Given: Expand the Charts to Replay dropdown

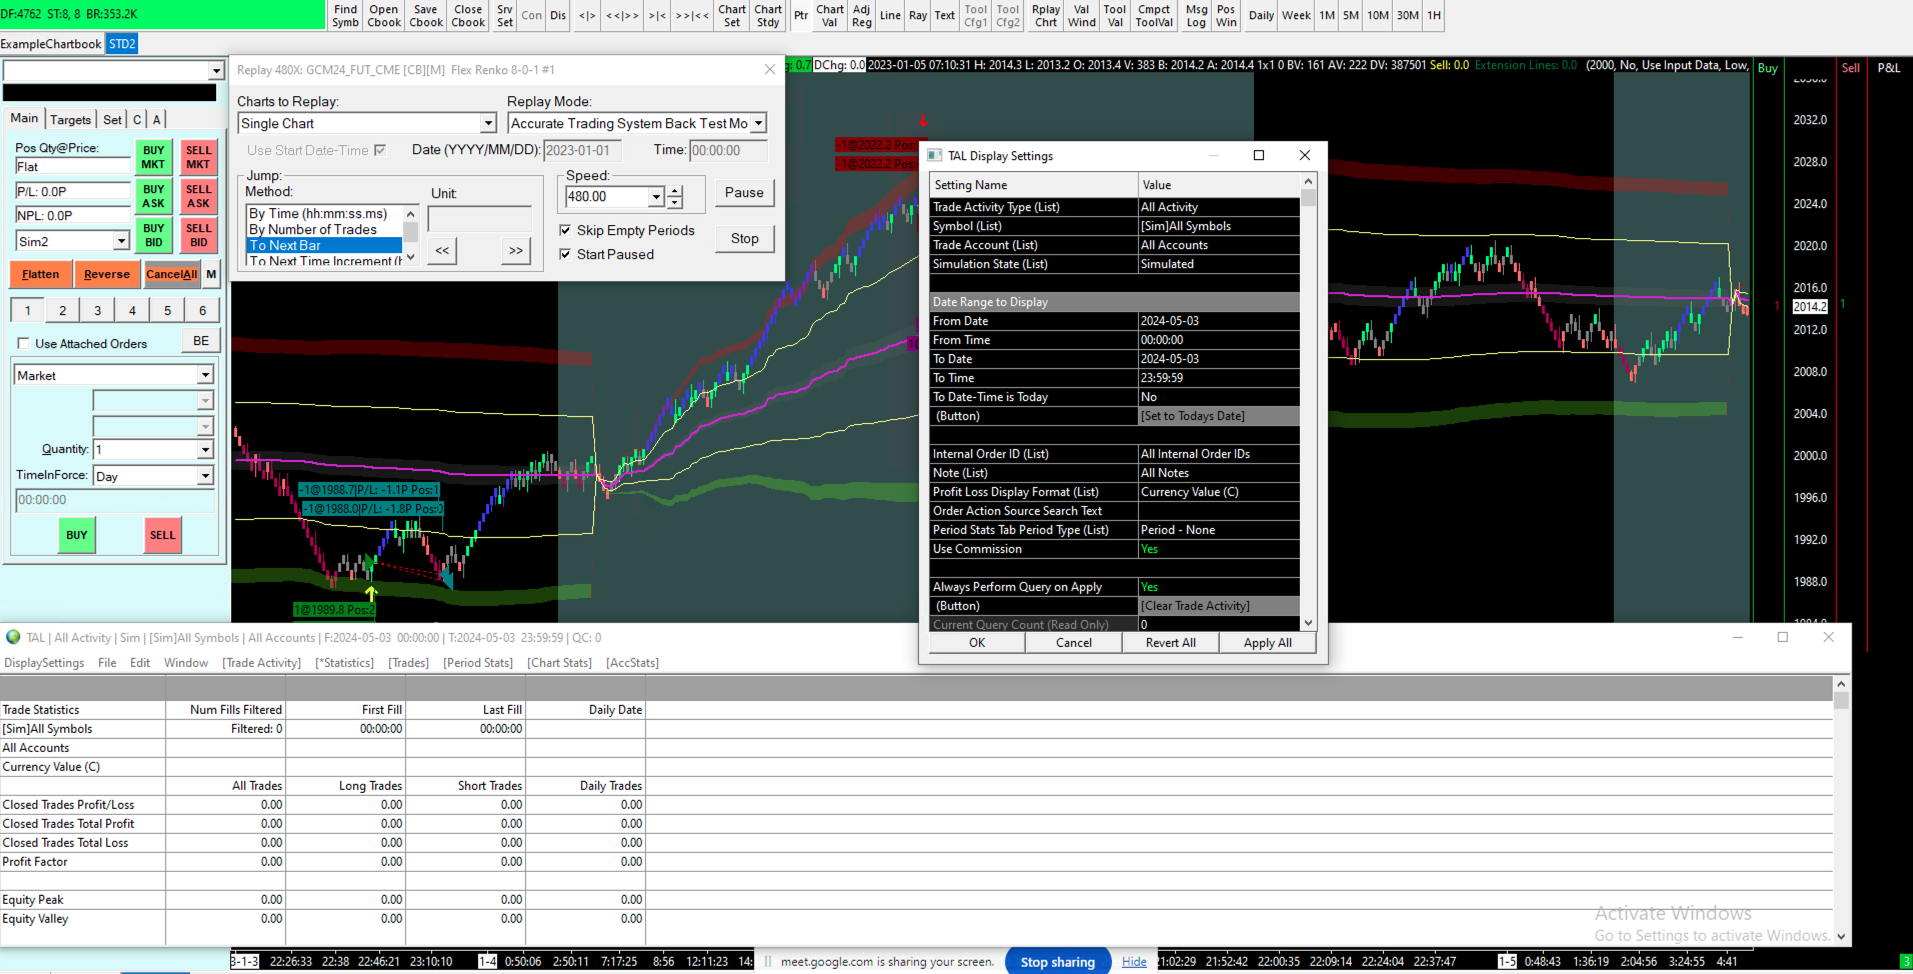Looking at the screenshot, I should (488, 123).
